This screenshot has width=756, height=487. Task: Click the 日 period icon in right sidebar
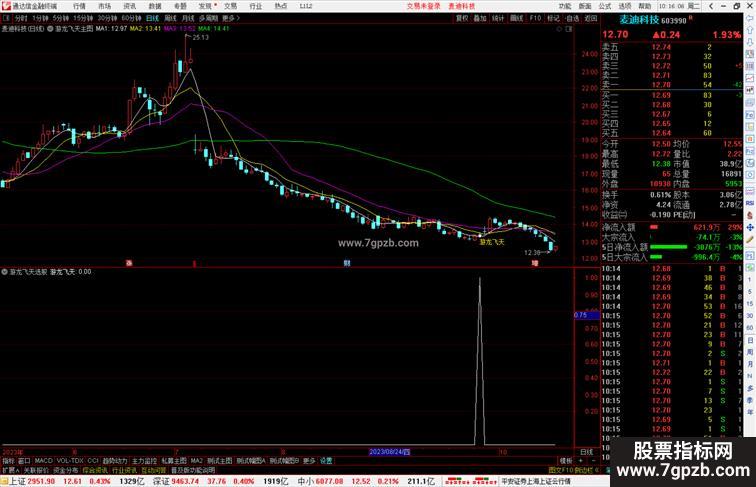750,340
